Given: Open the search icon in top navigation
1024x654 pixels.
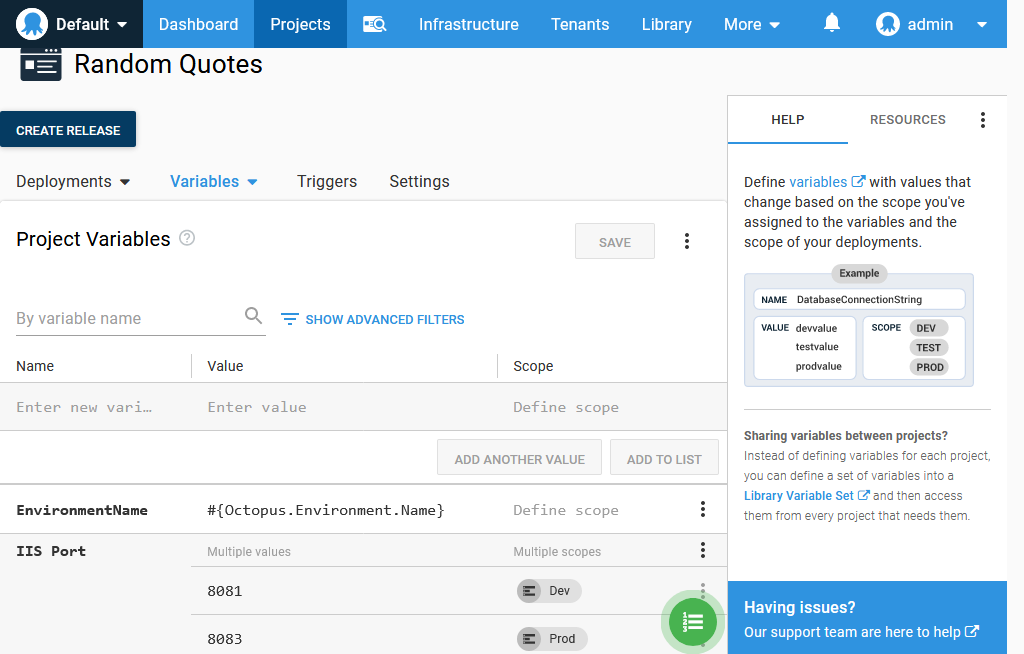Looking at the screenshot, I should click(x=375, y=24).
